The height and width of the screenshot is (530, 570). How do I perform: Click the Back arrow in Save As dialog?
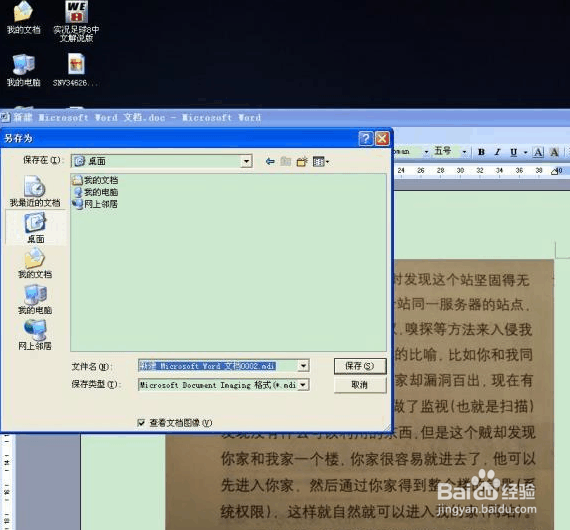pyautogui.click(x=270, y=161)
